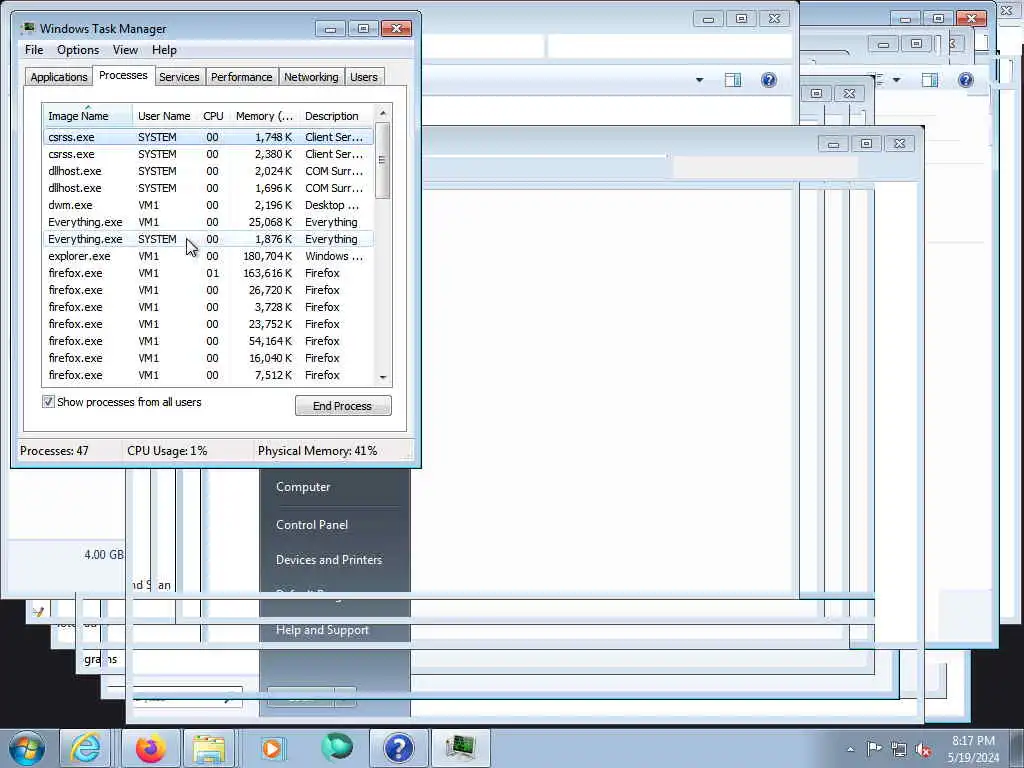This screenshot has width=1024, height=768.
Task: Sort by Description column header
Action: point(336,116)
